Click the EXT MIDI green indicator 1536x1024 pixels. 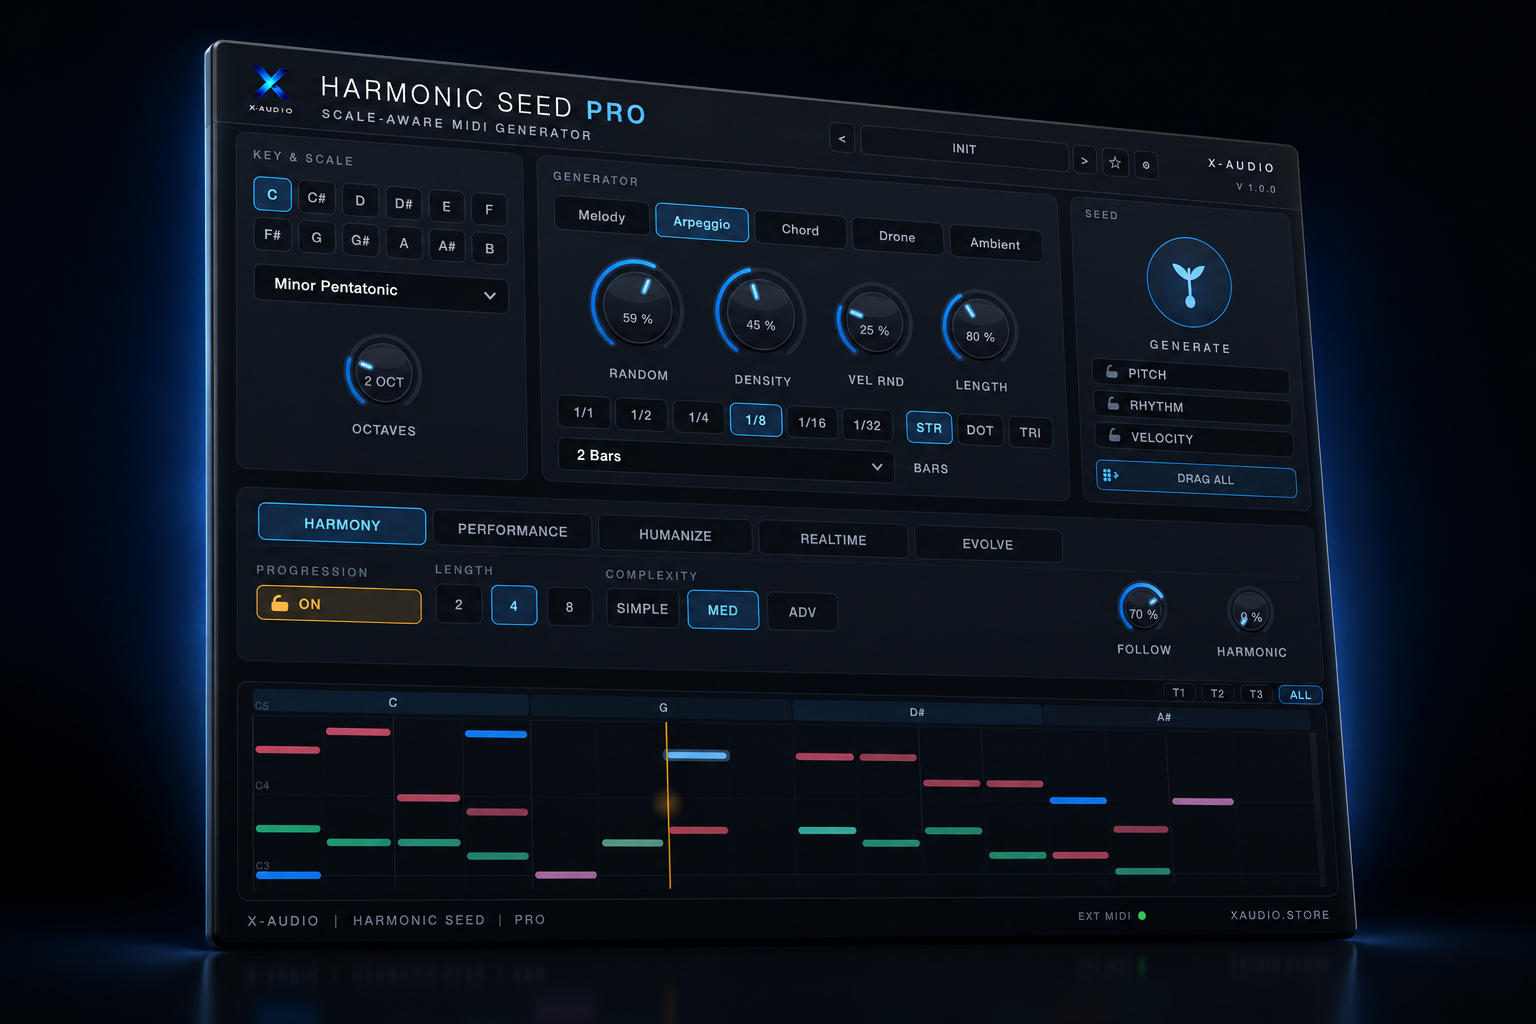tap(1142, 915)
